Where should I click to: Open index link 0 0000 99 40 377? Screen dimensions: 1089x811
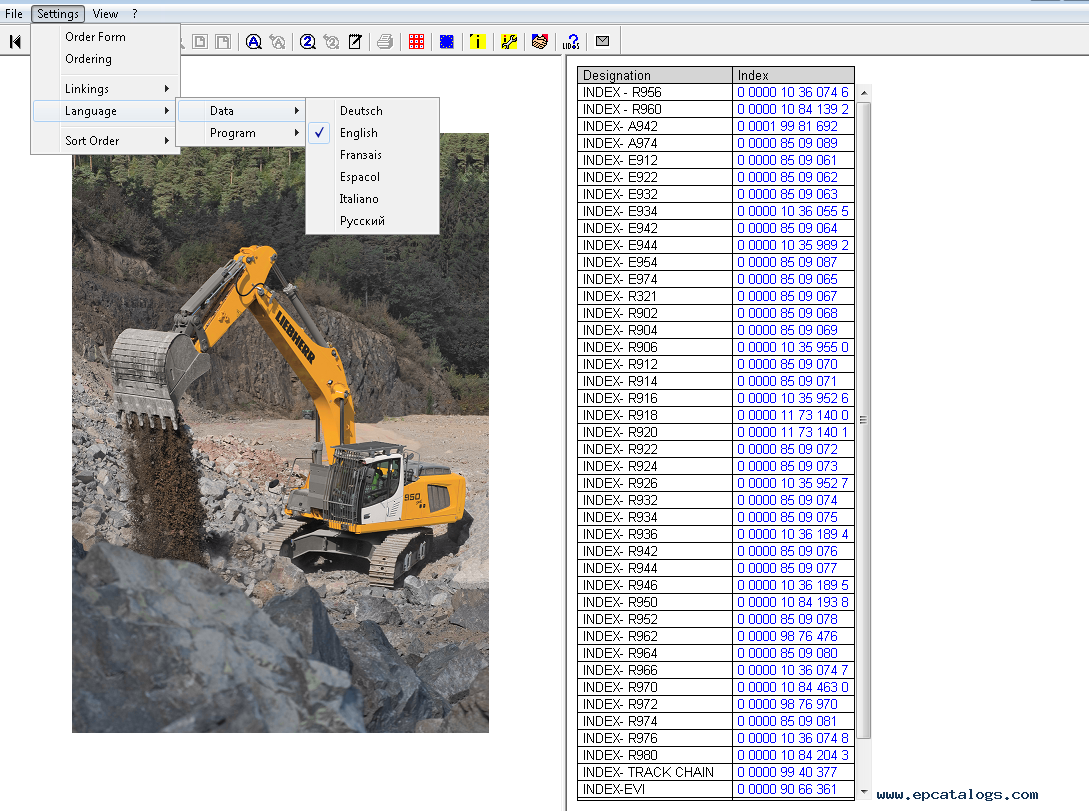tap(787, 772)
